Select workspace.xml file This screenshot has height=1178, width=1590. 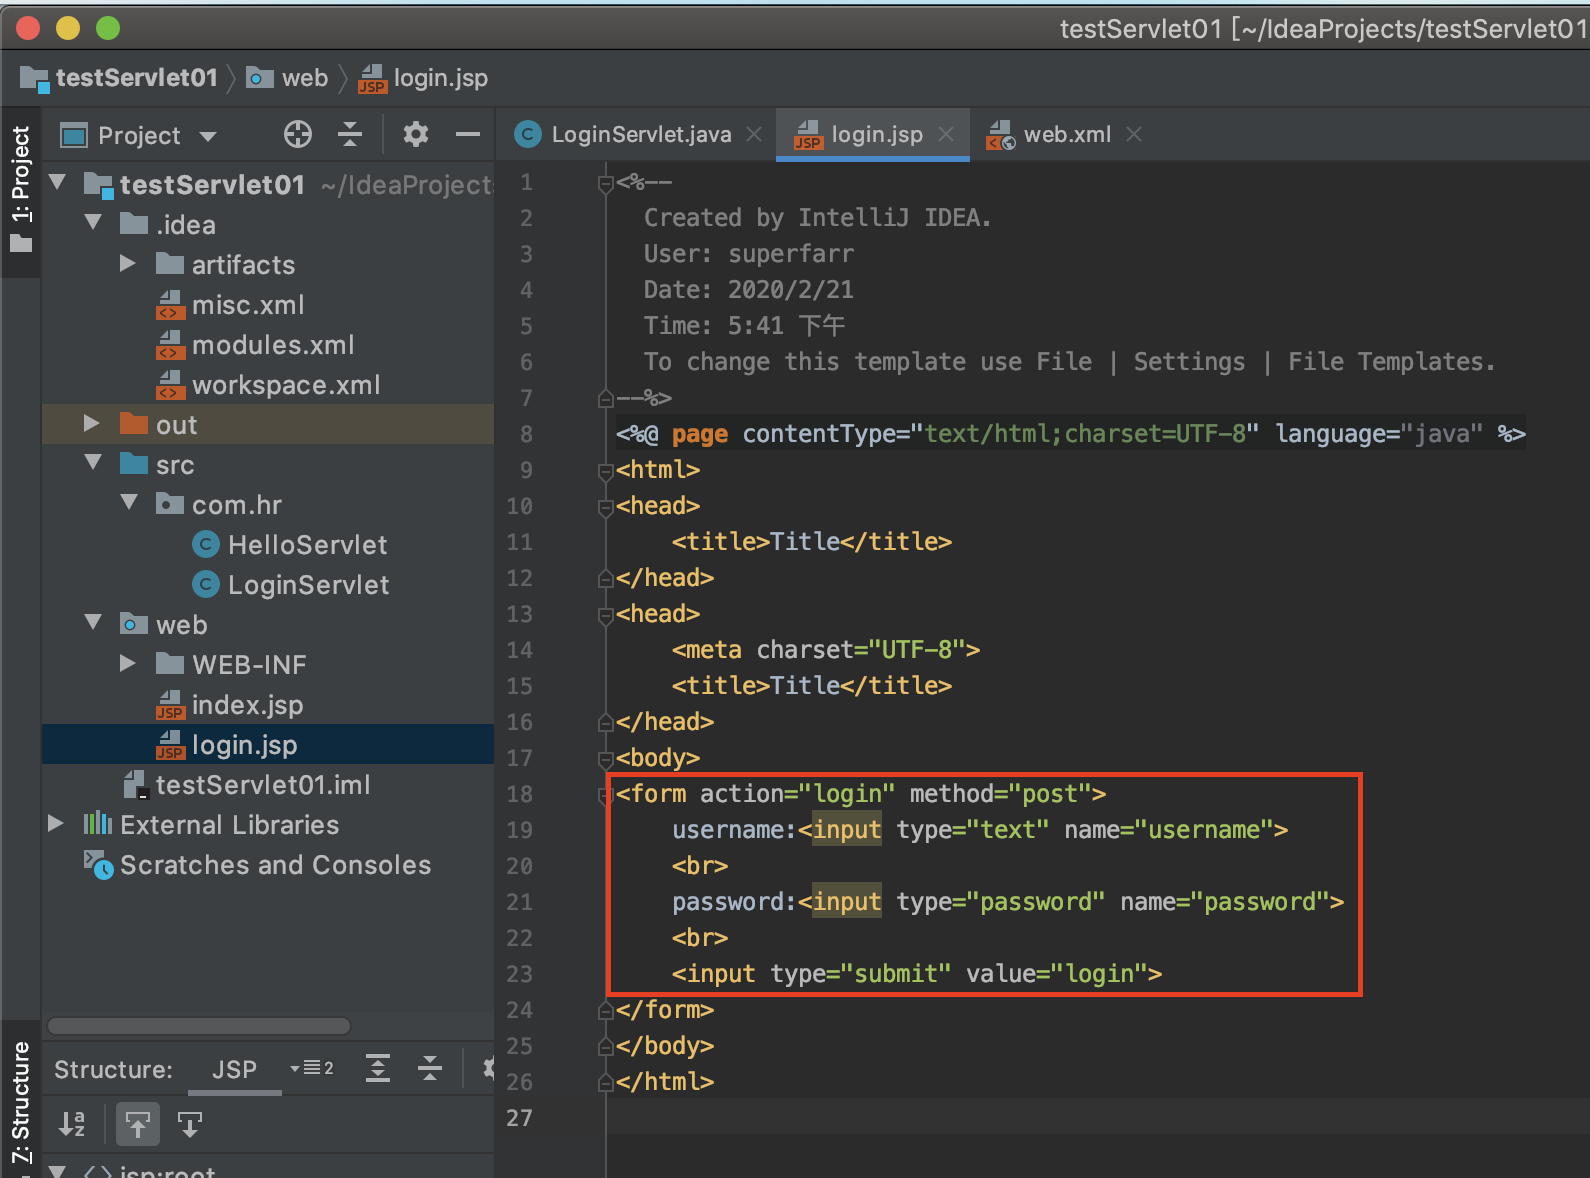[x=286, y=385]
